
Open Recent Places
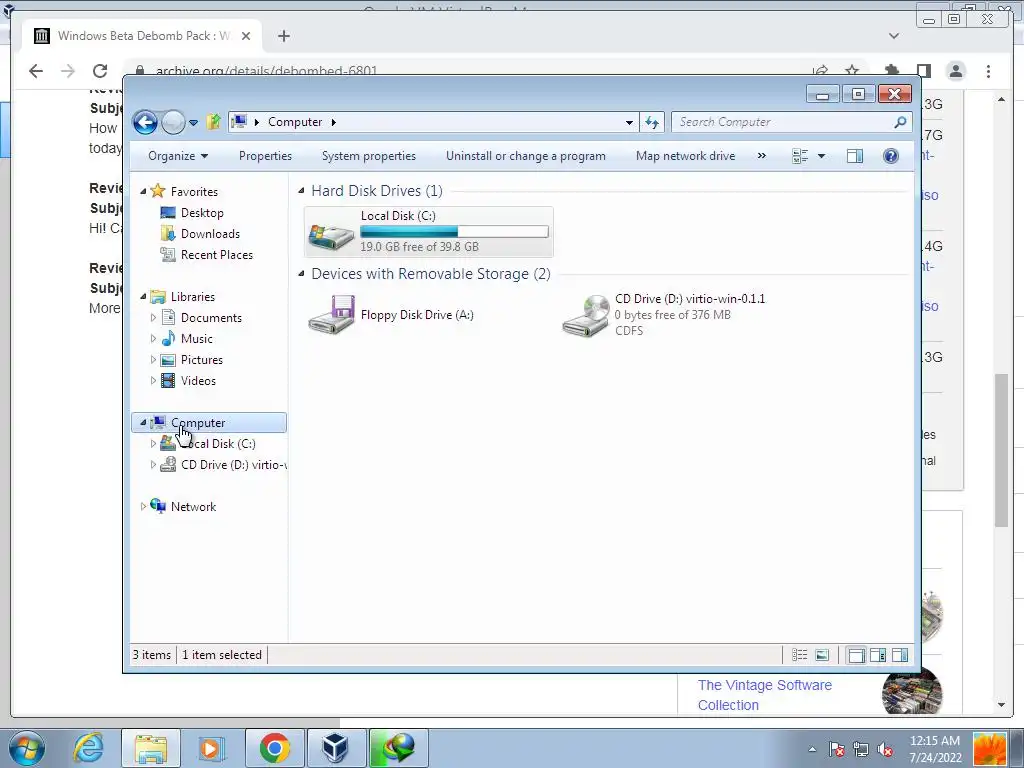coord(217,255)
